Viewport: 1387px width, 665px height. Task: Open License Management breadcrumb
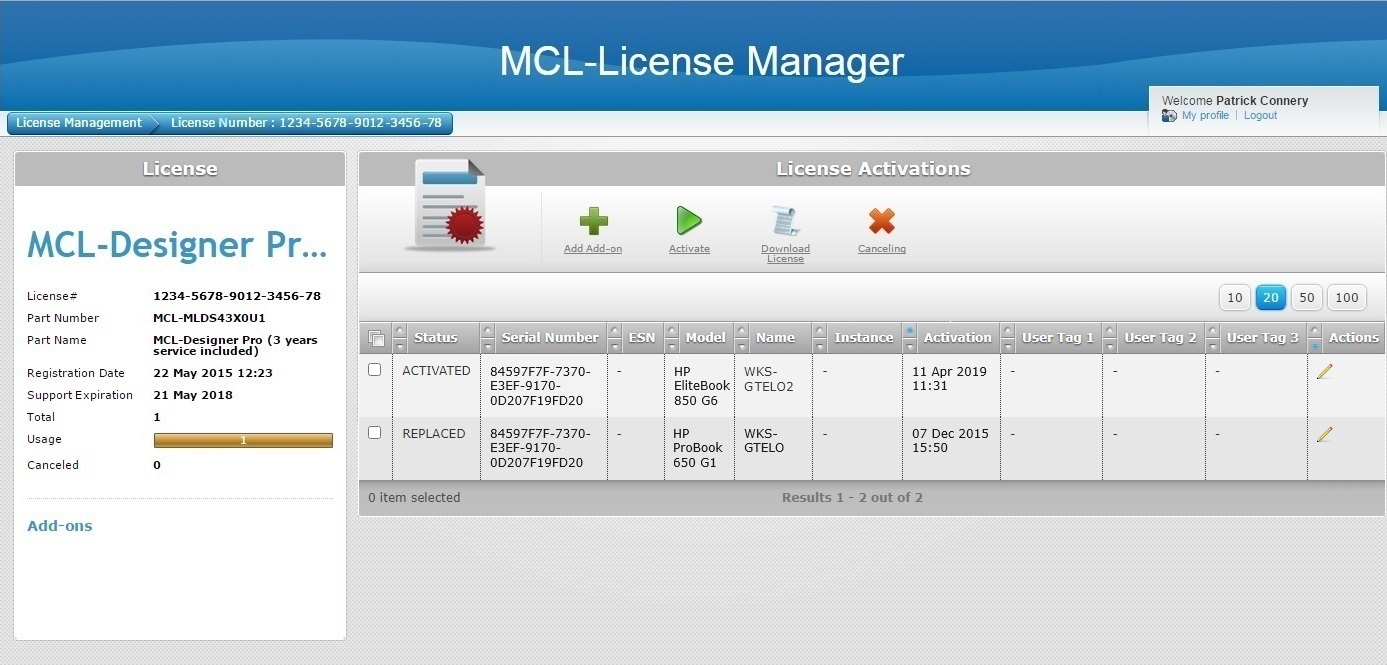click(x=79, y=123)
